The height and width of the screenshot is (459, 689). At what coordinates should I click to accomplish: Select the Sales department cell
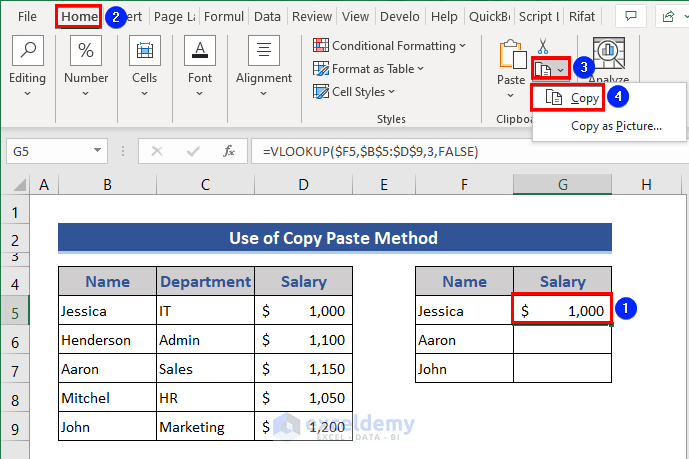tap(206, 369)
